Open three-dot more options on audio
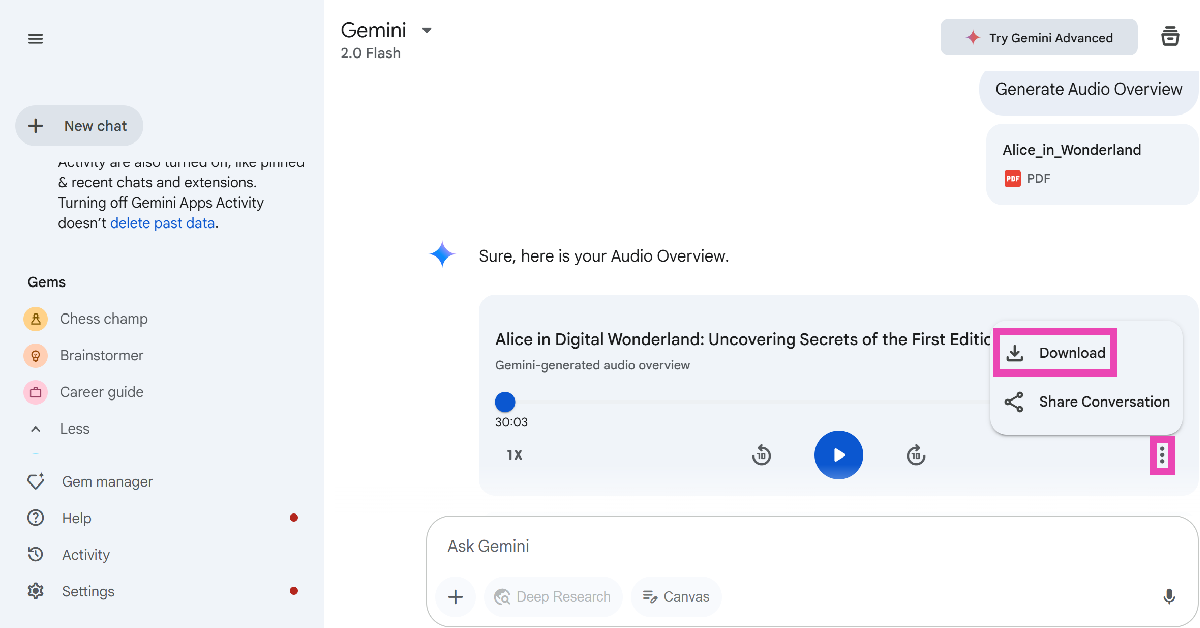Viewport: 1200px width, 628px height. (x=1161, y=456)
